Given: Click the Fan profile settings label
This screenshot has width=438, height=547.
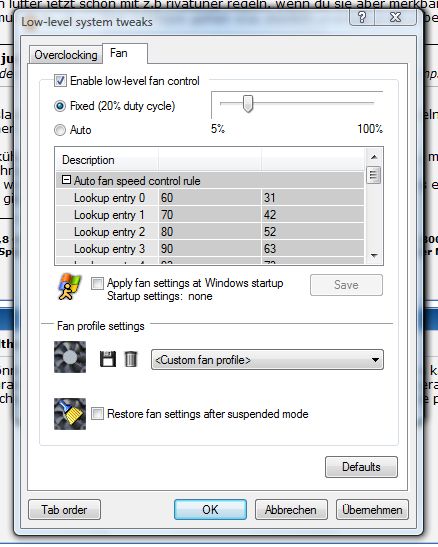Looking at the screenshot, I should pyautogui.click(x=101, y=326).
